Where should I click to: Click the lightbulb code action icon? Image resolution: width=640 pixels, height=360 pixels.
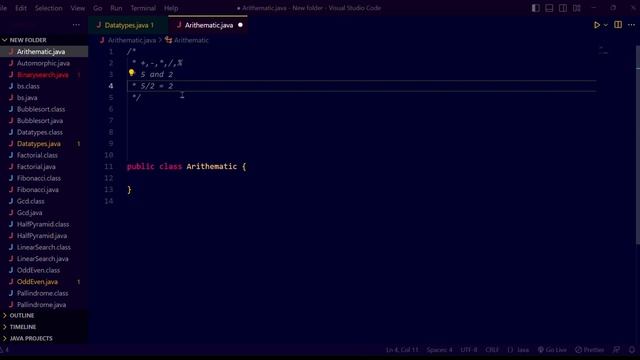tap(131, 73)
